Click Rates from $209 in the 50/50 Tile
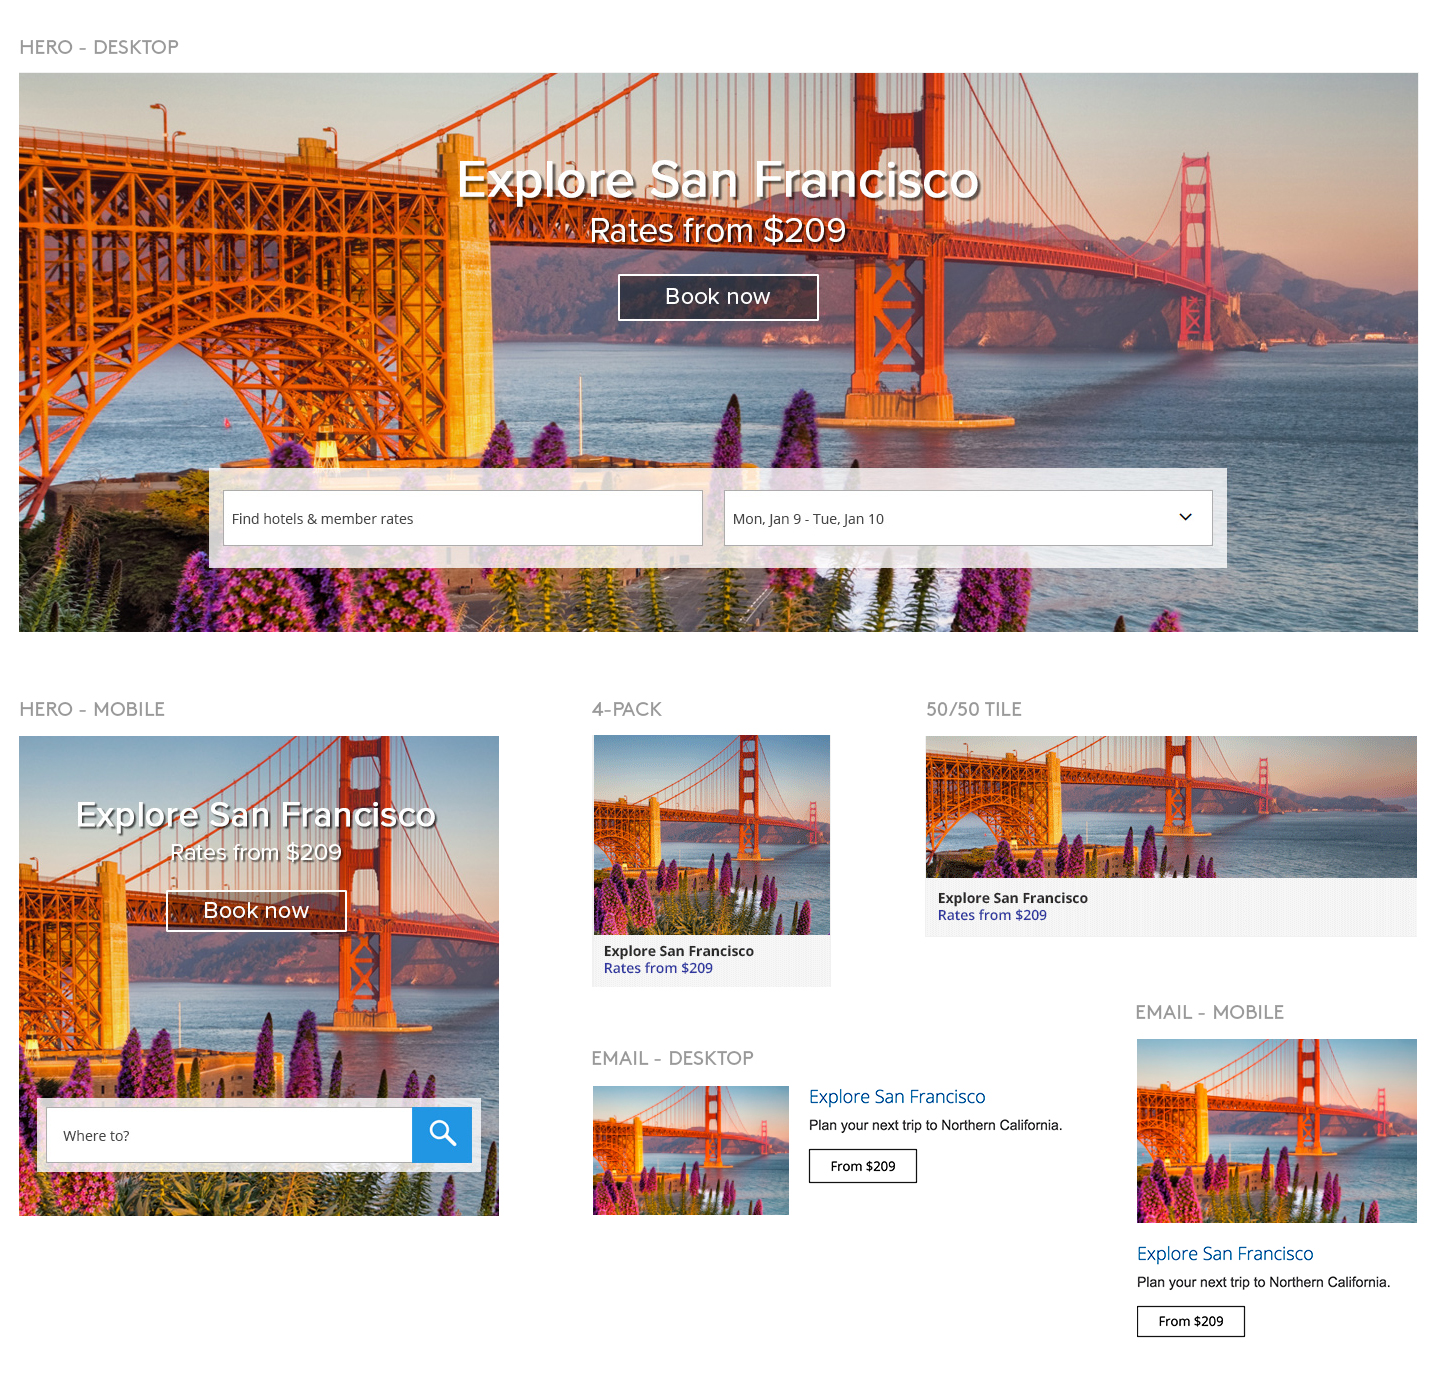Screen dimensions: 1440x1400 (992, 915)
